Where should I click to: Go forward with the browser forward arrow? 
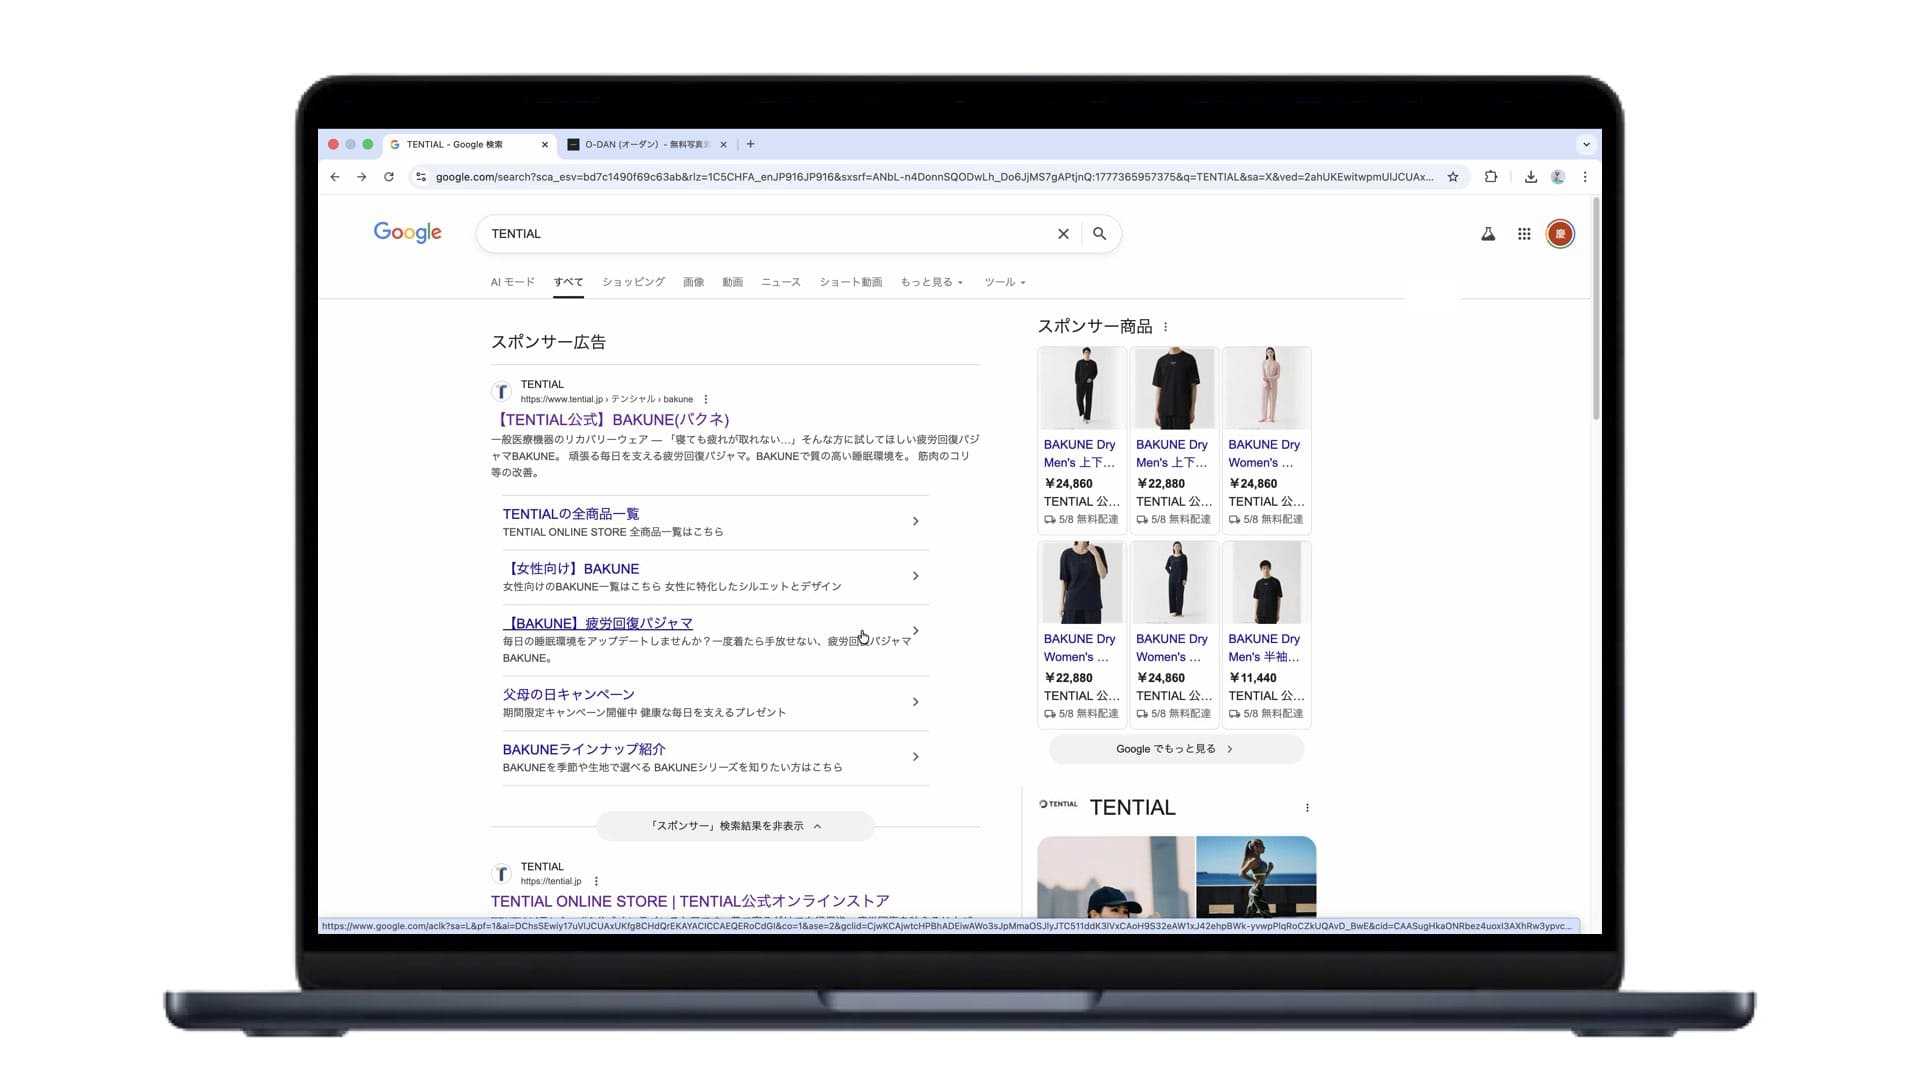[362, 177]
